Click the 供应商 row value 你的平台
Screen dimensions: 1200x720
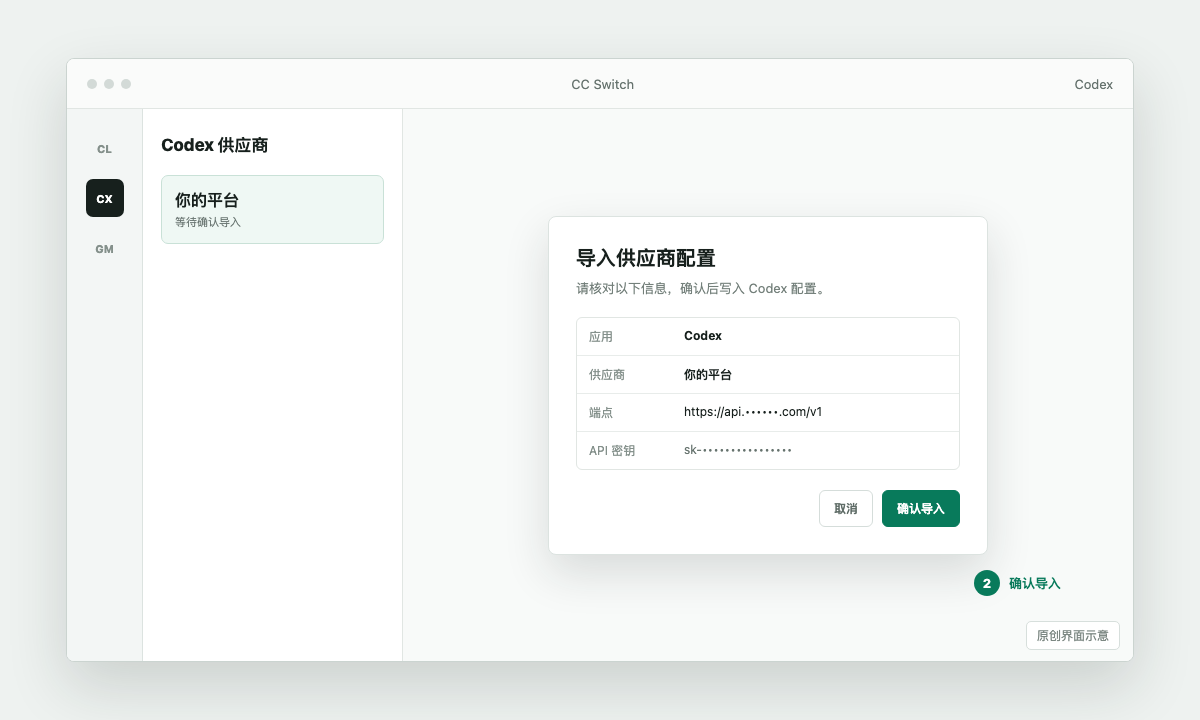tap(708, 374)
